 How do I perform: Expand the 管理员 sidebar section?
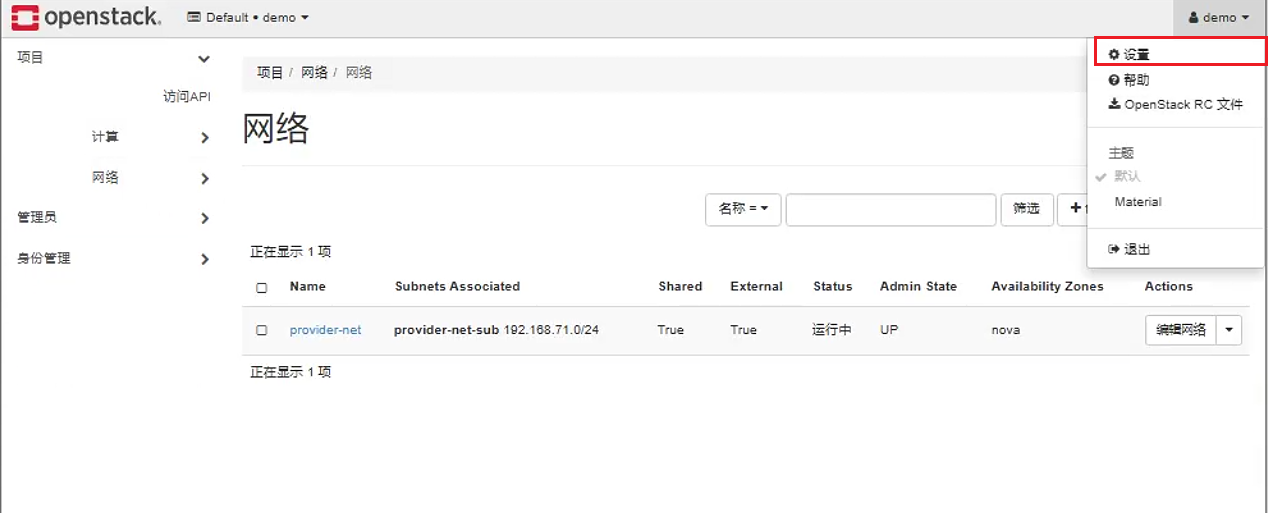[x=113, y=217]
